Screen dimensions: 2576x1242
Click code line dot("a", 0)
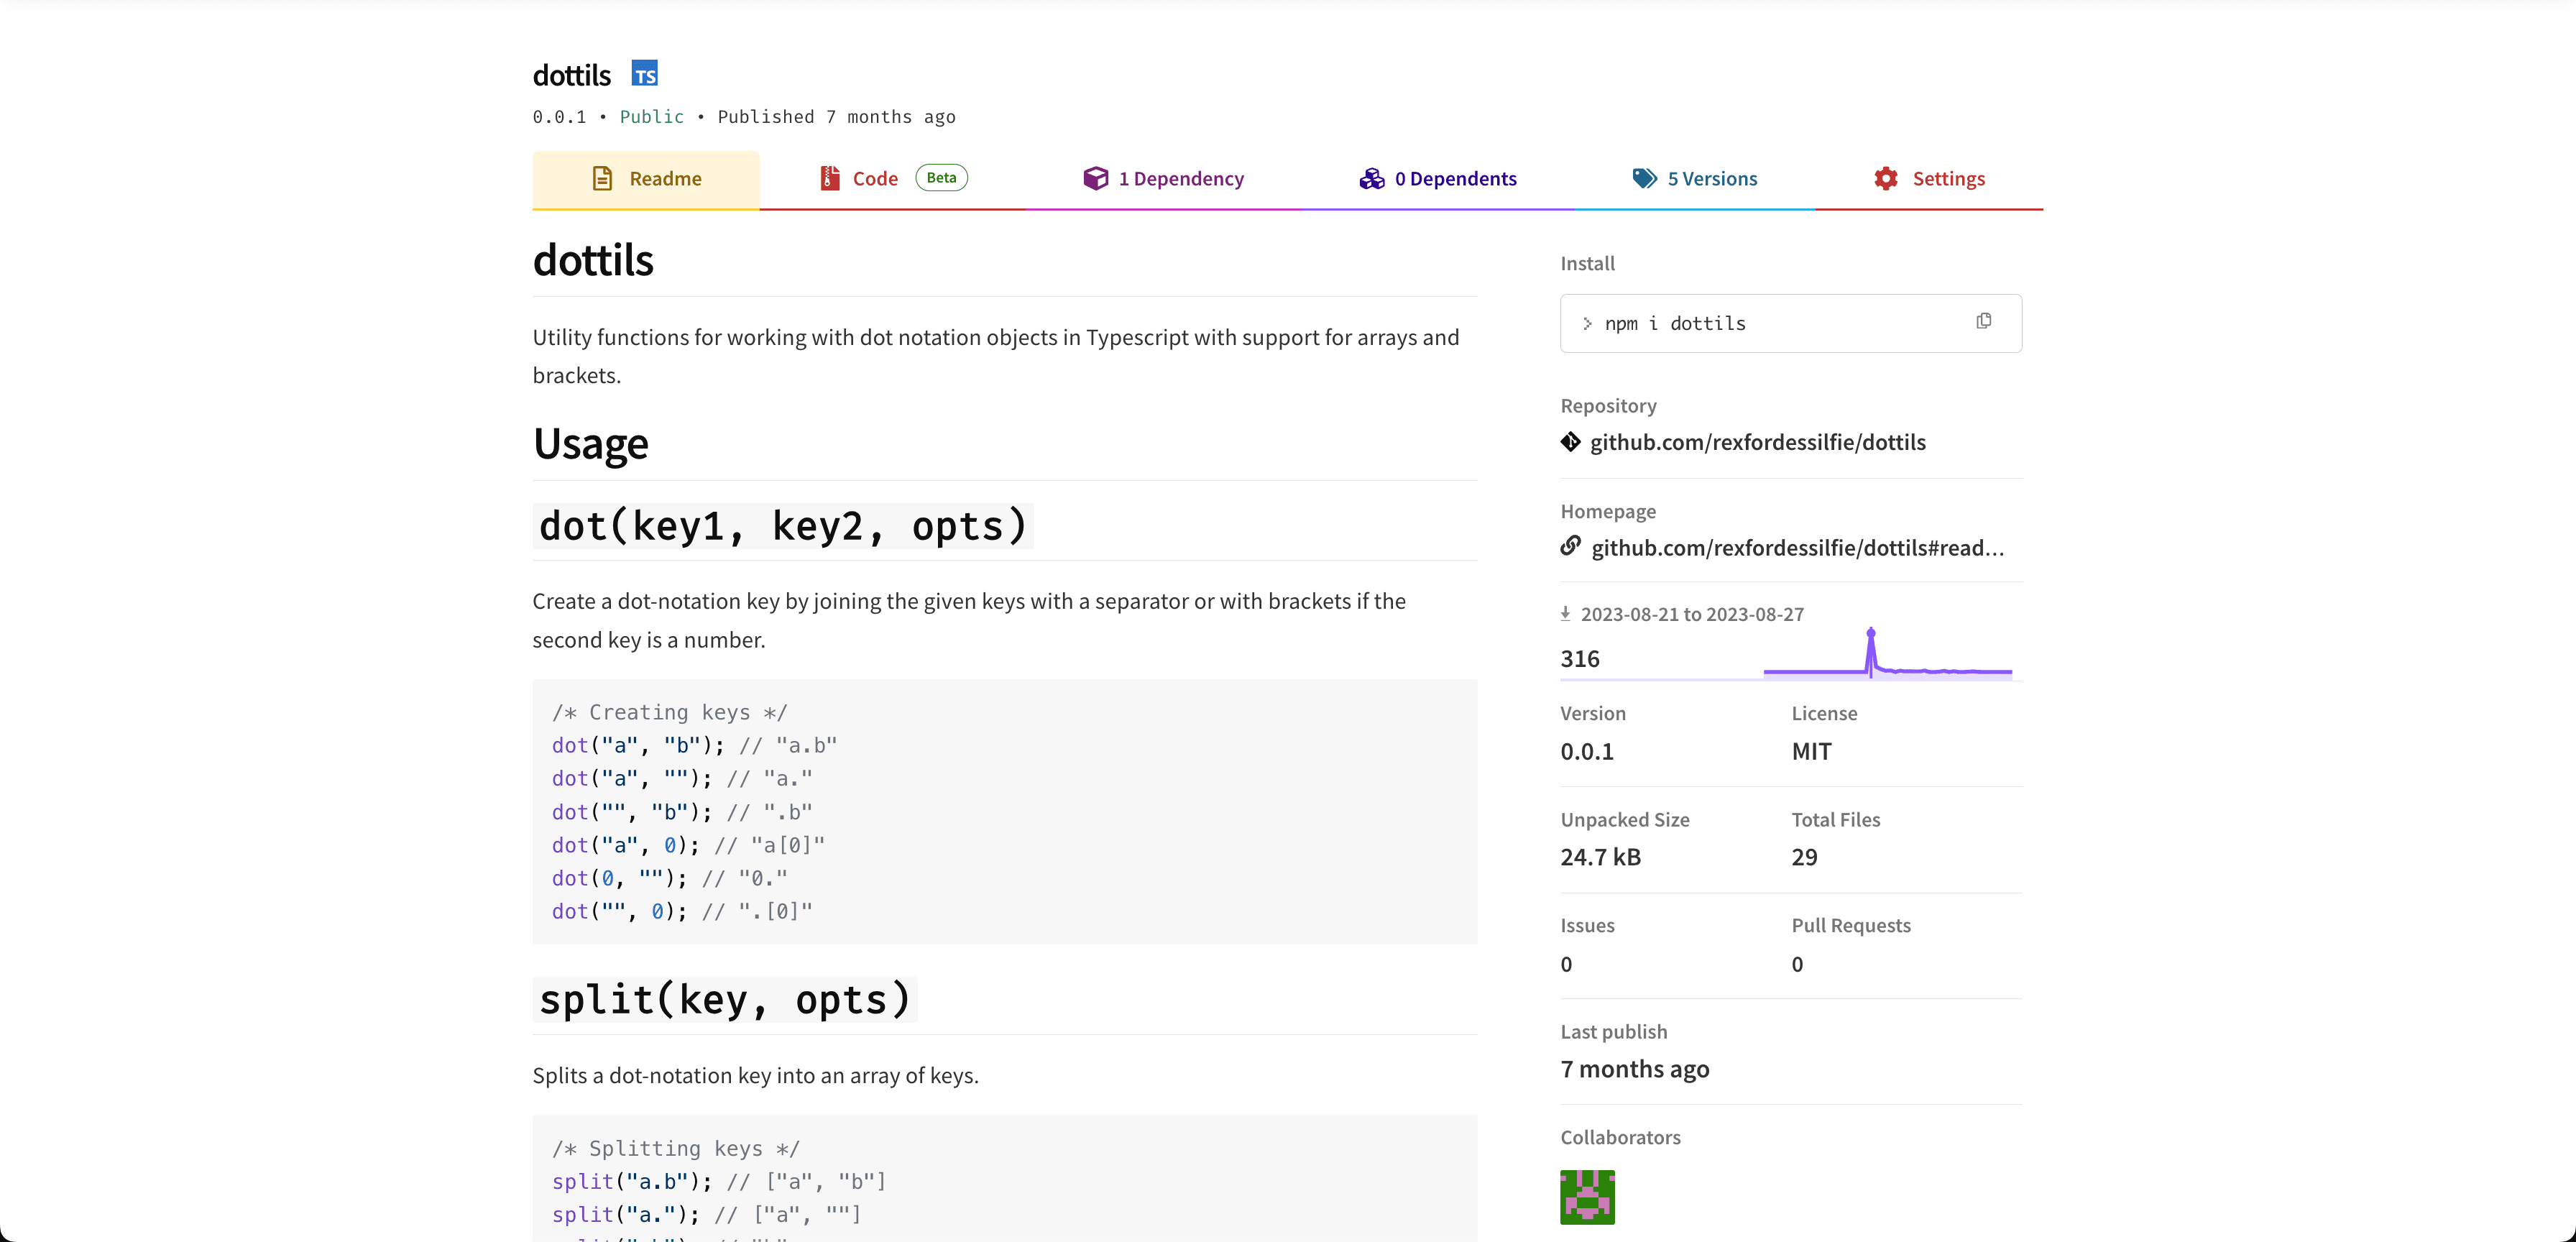[689, 845]
